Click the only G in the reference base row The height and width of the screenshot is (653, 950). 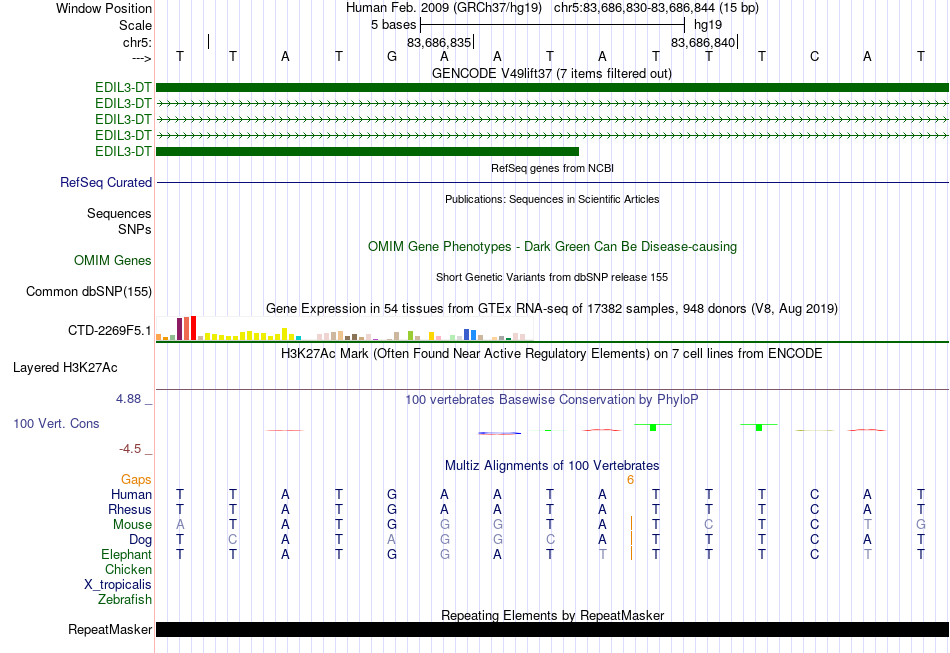click(x=392, y=56)
